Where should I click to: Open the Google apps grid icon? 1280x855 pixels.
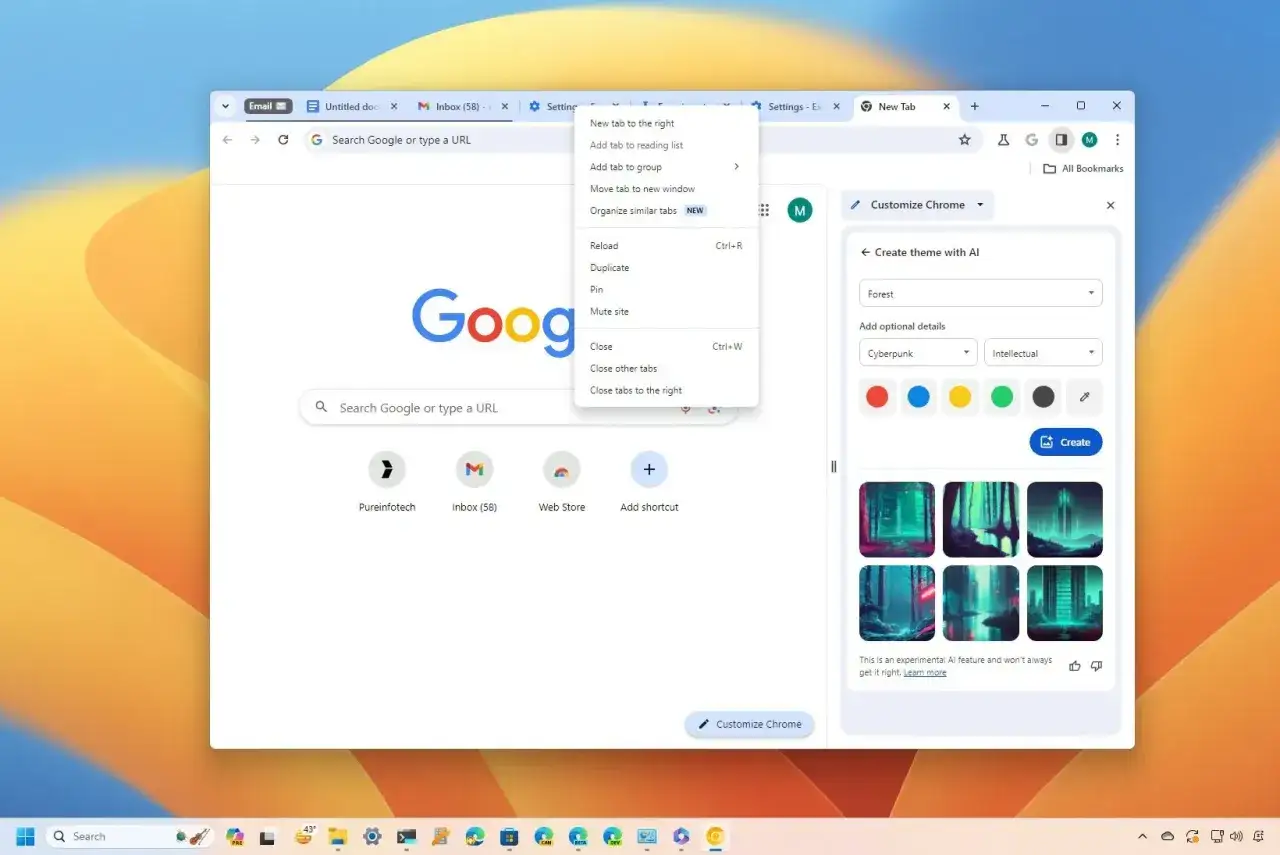764,210
